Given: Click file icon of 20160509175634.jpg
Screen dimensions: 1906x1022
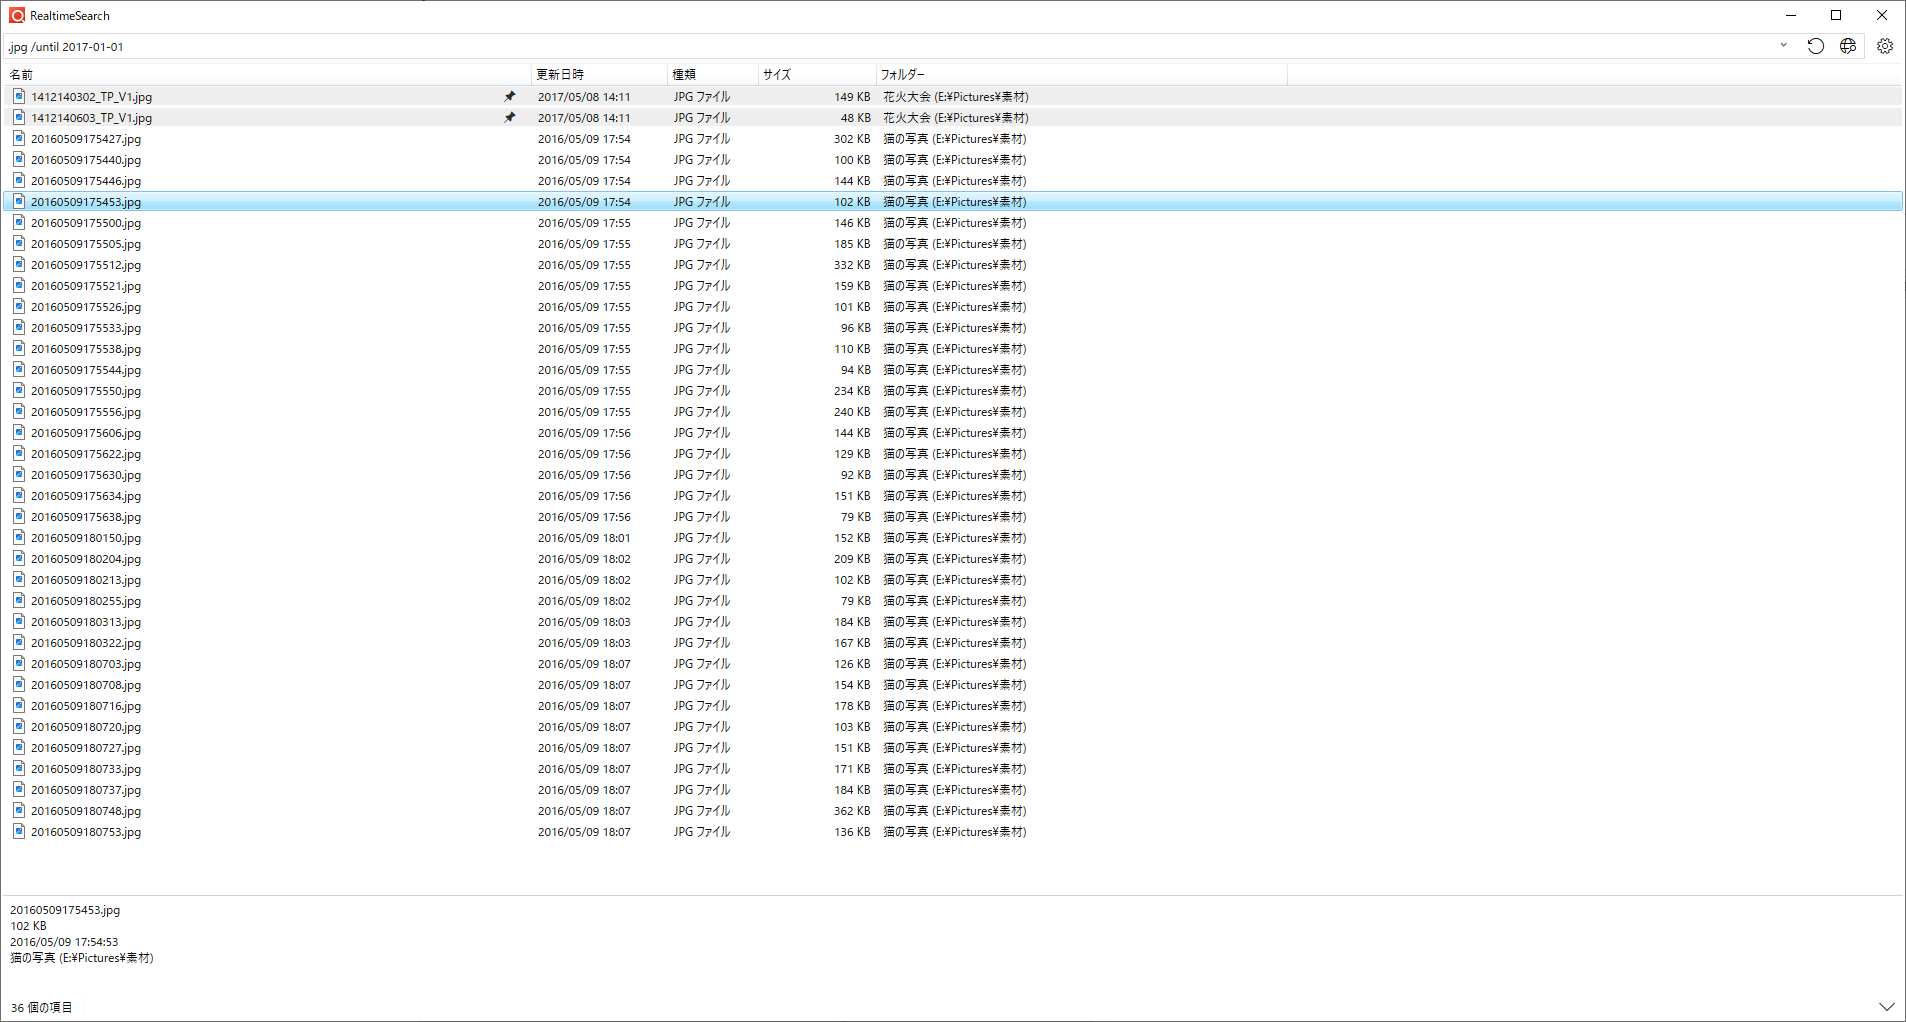Looking at the screenshot, I should 19,495.
